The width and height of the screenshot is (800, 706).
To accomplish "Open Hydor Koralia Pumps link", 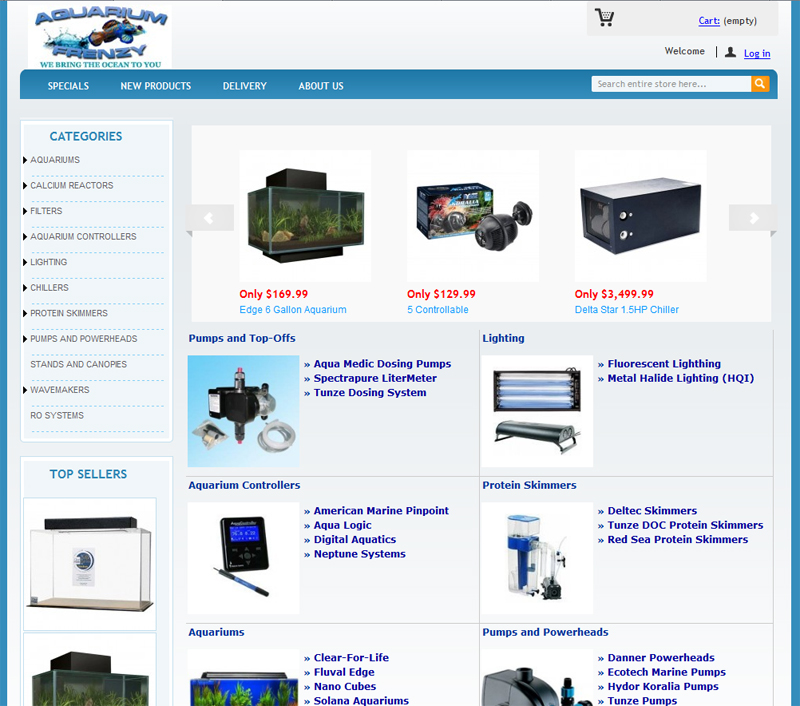I will click(x=663, y=686).
